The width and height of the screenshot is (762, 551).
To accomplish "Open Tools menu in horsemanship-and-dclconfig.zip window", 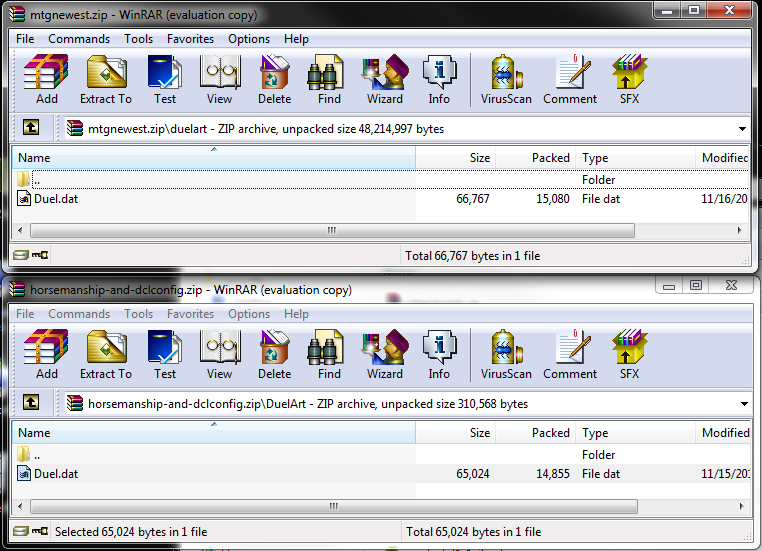I will coord(139,314).
